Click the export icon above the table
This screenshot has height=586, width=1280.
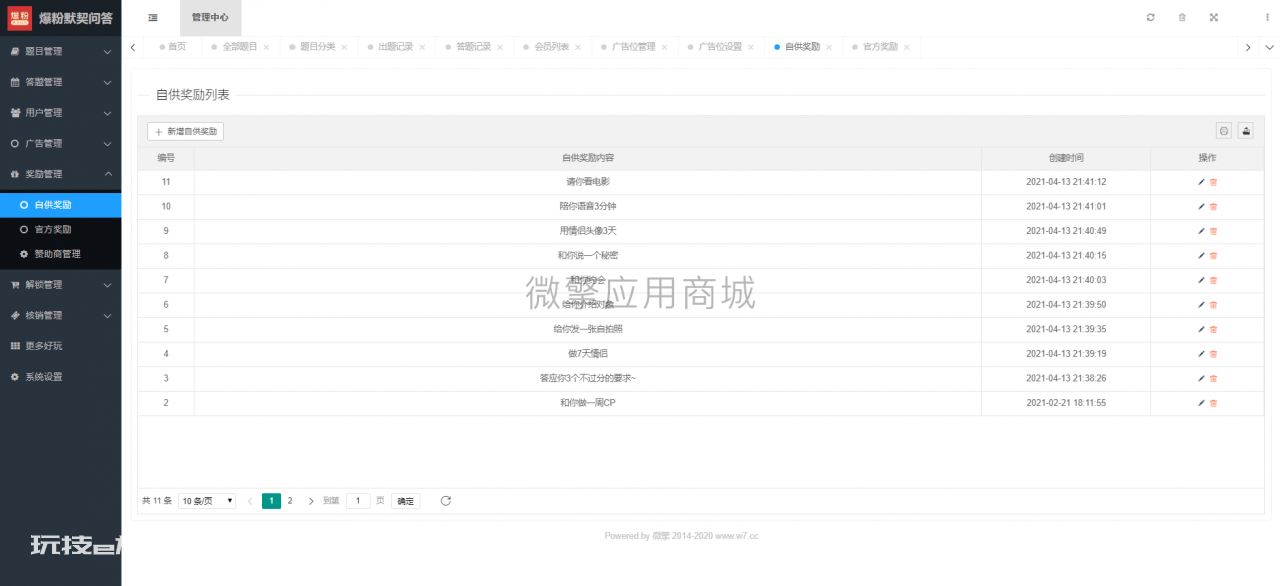pyautogui.click(x=1246, y=131)
